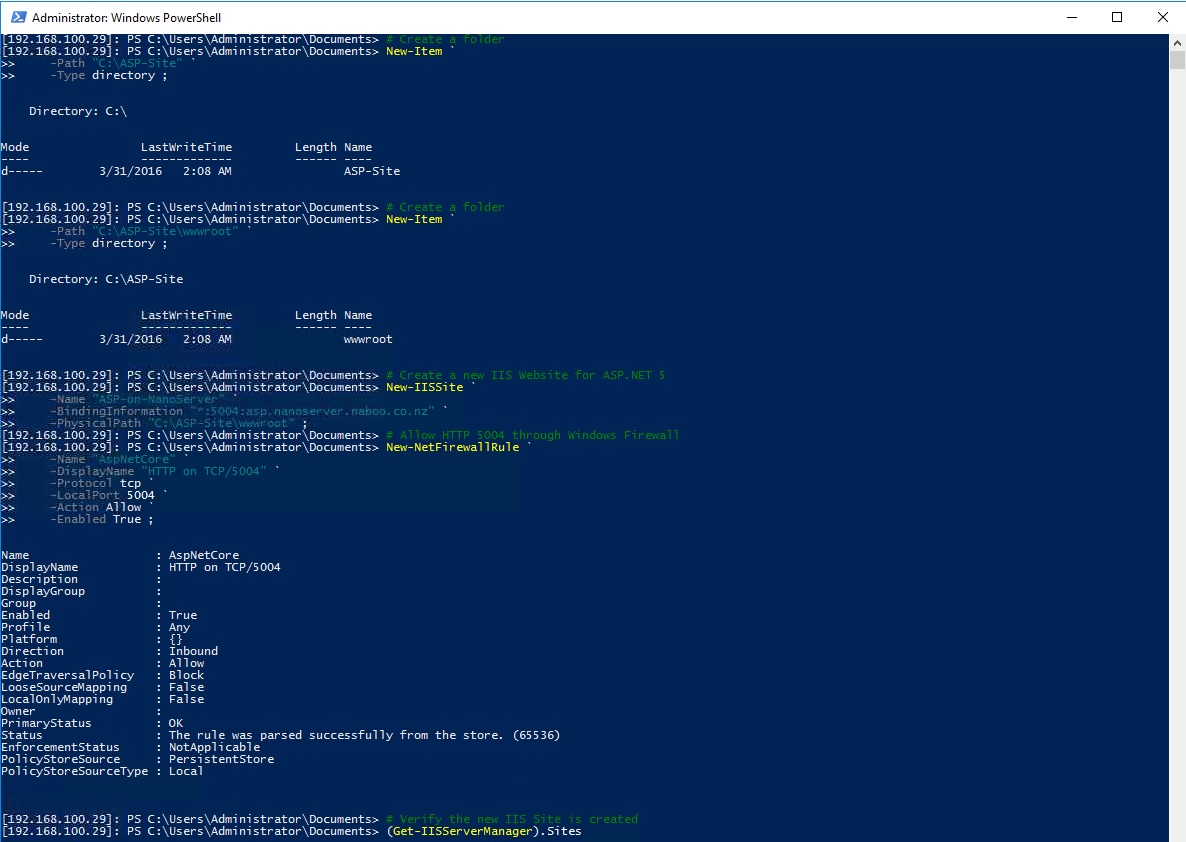Minimize the Windows PowerShell window
This screenshot has width=1186, height=842.
click(1072, 17)
